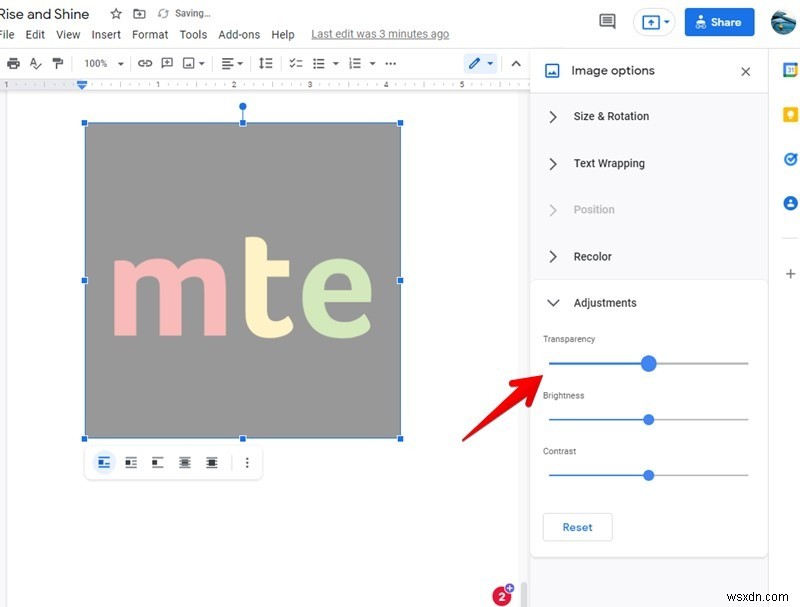Open the Tools menu
This screenshot has width=800, height=607.
(x=193, y=33)
